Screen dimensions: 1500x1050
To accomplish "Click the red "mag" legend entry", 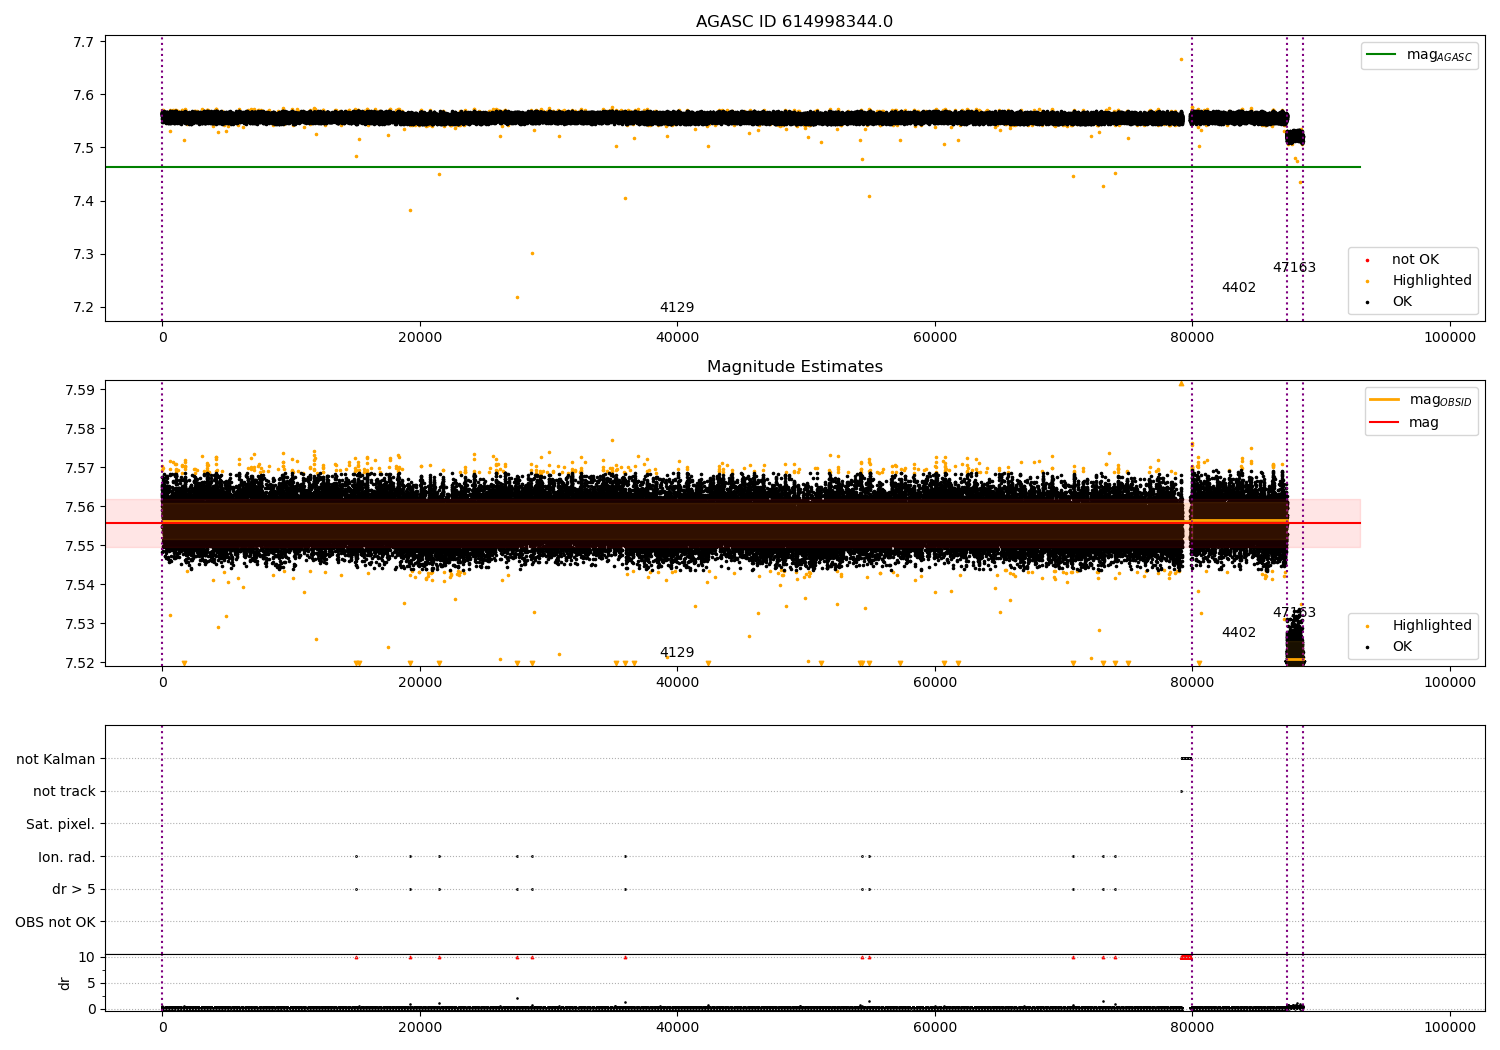I will [x=1423, y=423].
